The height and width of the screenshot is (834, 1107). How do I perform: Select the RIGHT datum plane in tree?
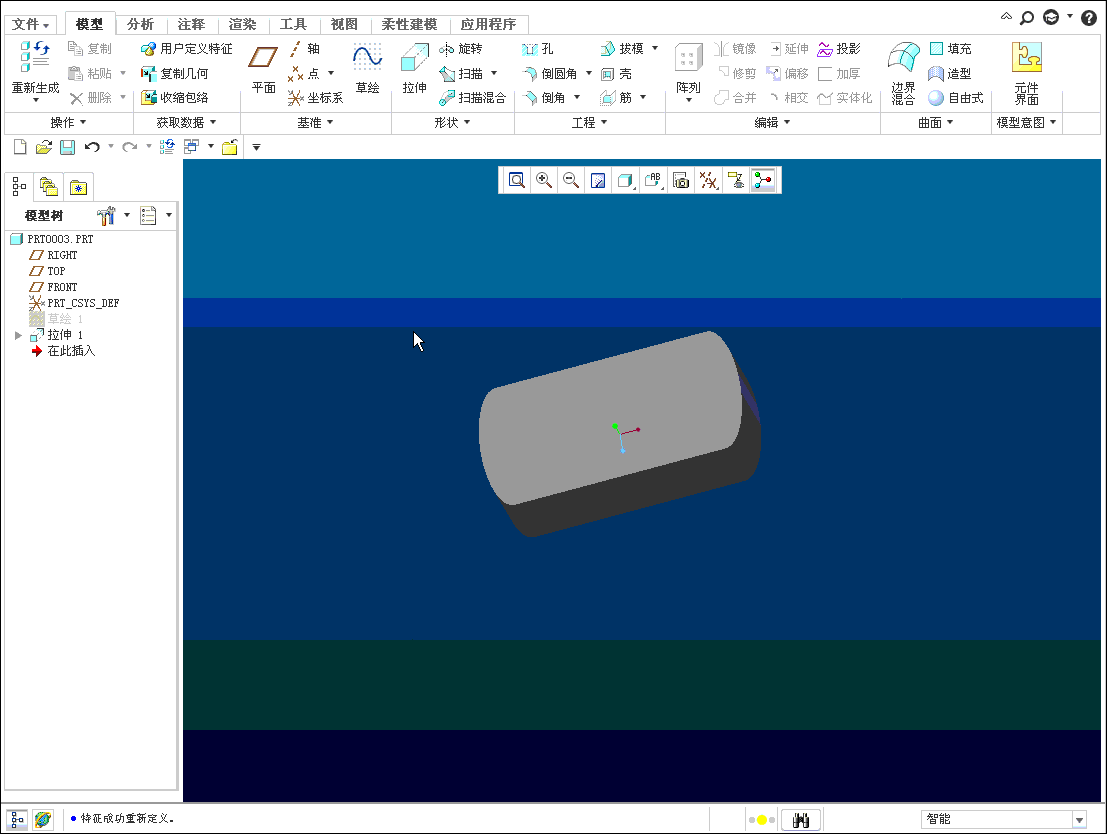[x=53, y=255]
